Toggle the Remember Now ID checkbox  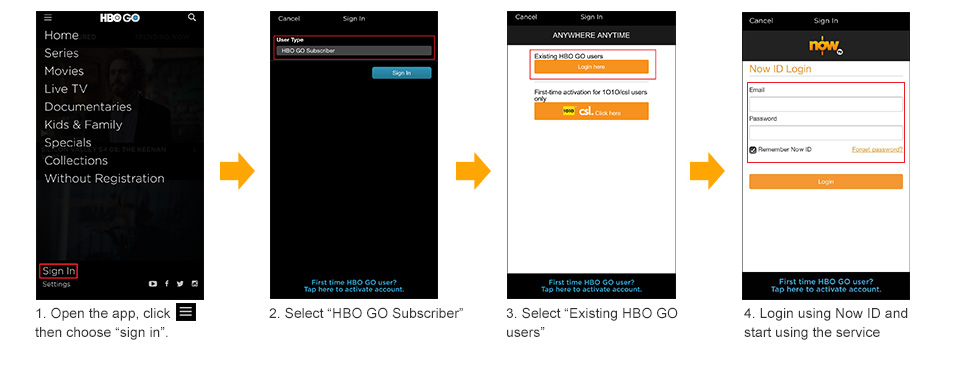coord(753,149)
